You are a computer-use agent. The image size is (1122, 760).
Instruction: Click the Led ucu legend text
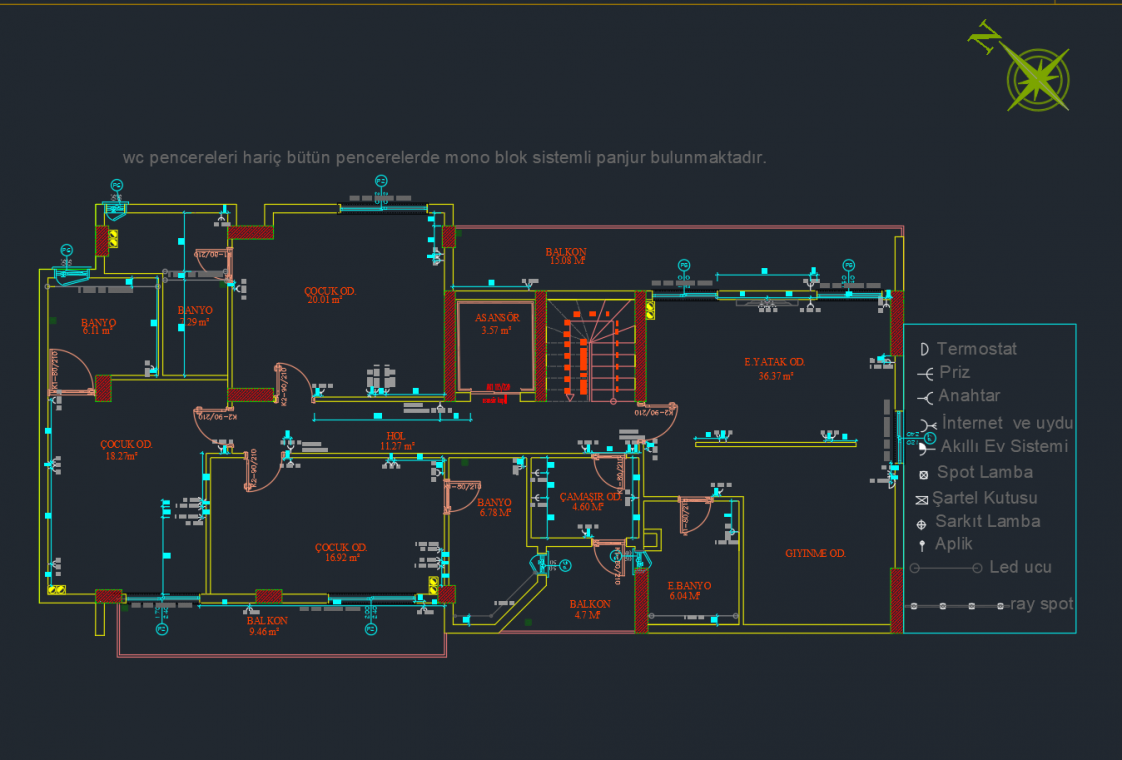click(1020, 567)
